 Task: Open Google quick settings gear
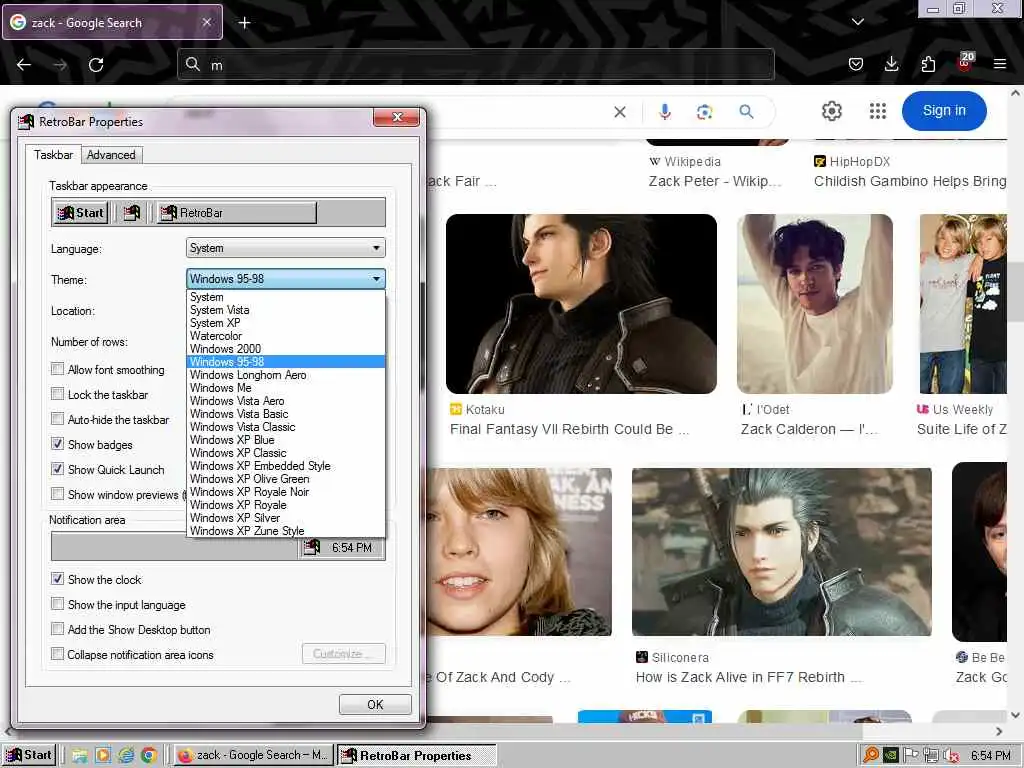tap(831, 111)
